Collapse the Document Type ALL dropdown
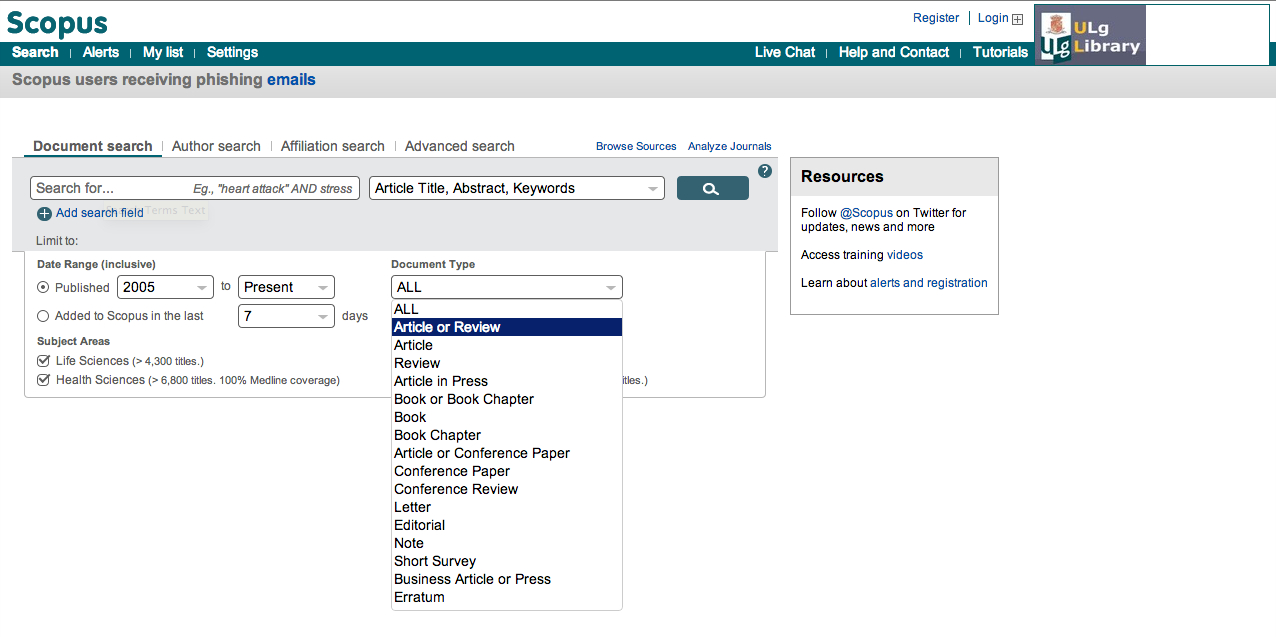This screenshot has height=637, width=1276. pos(507,287)
